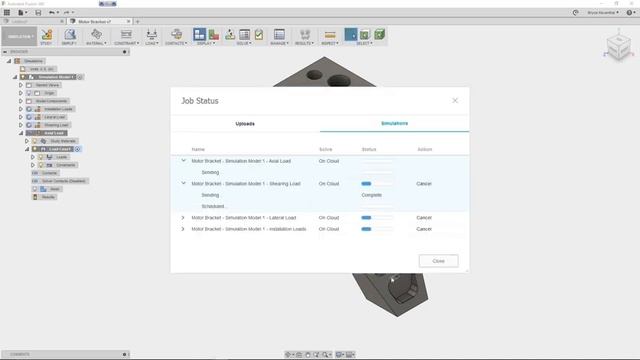Viewport: 640px width, 360px height.
Task: Click the Results tool icon
Action: coord(305,35)
